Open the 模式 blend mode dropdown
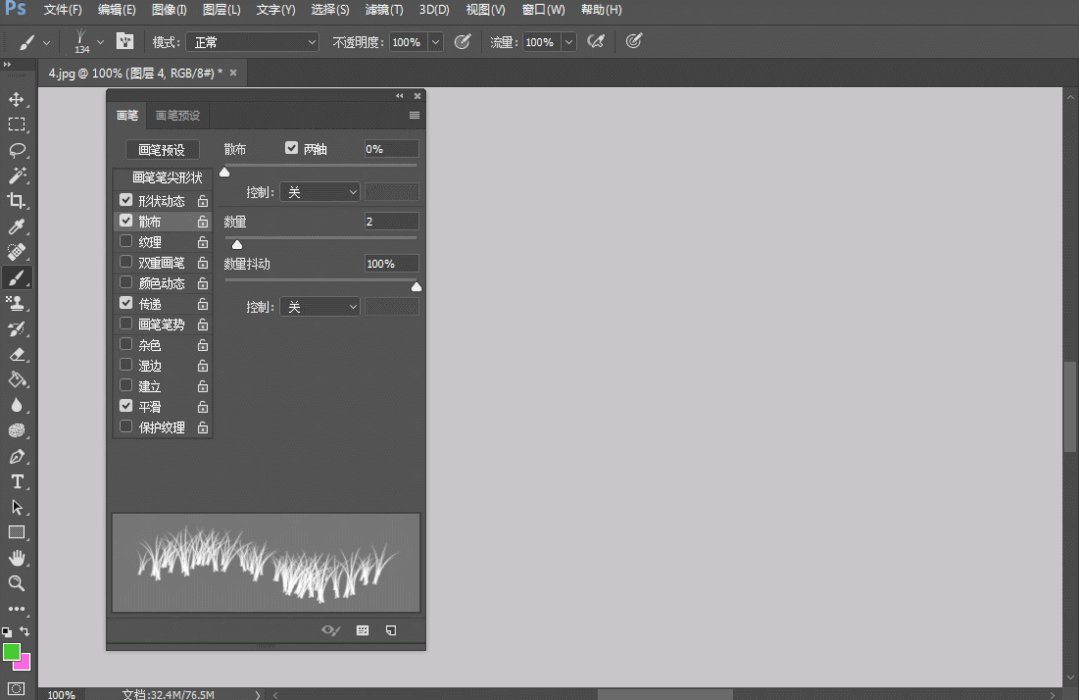The width and height of the screenshot is (1079, 700). pyautogui.click(x=254, y=42)
